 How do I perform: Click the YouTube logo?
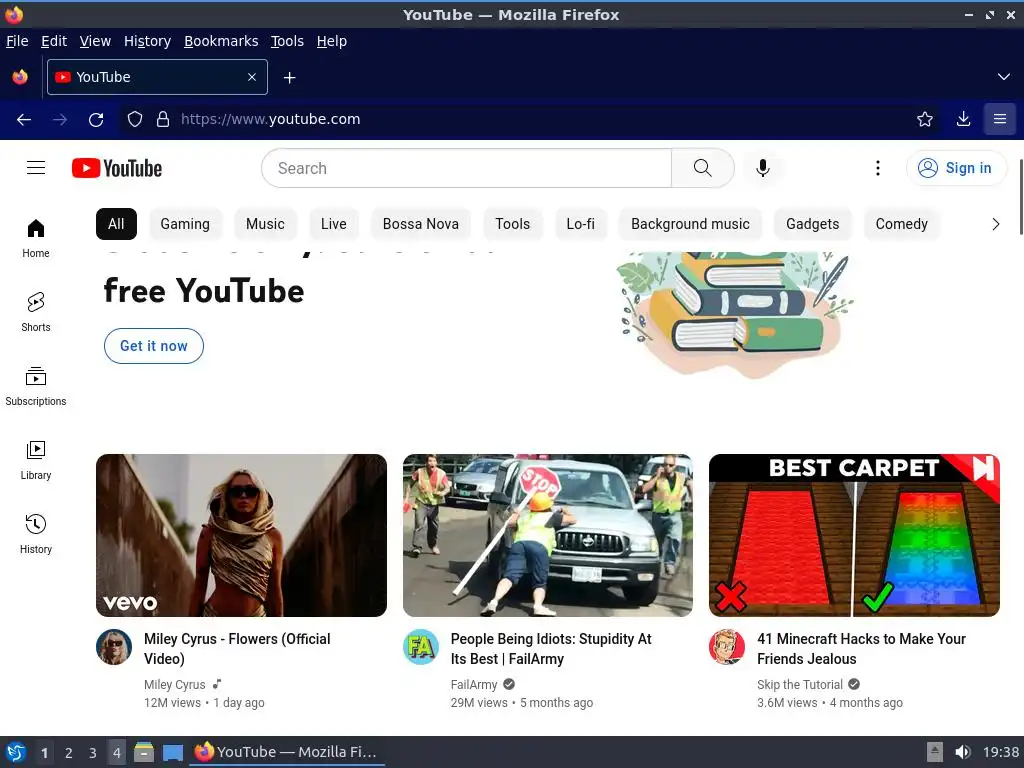pyautogui.click(x=117, y=168)
